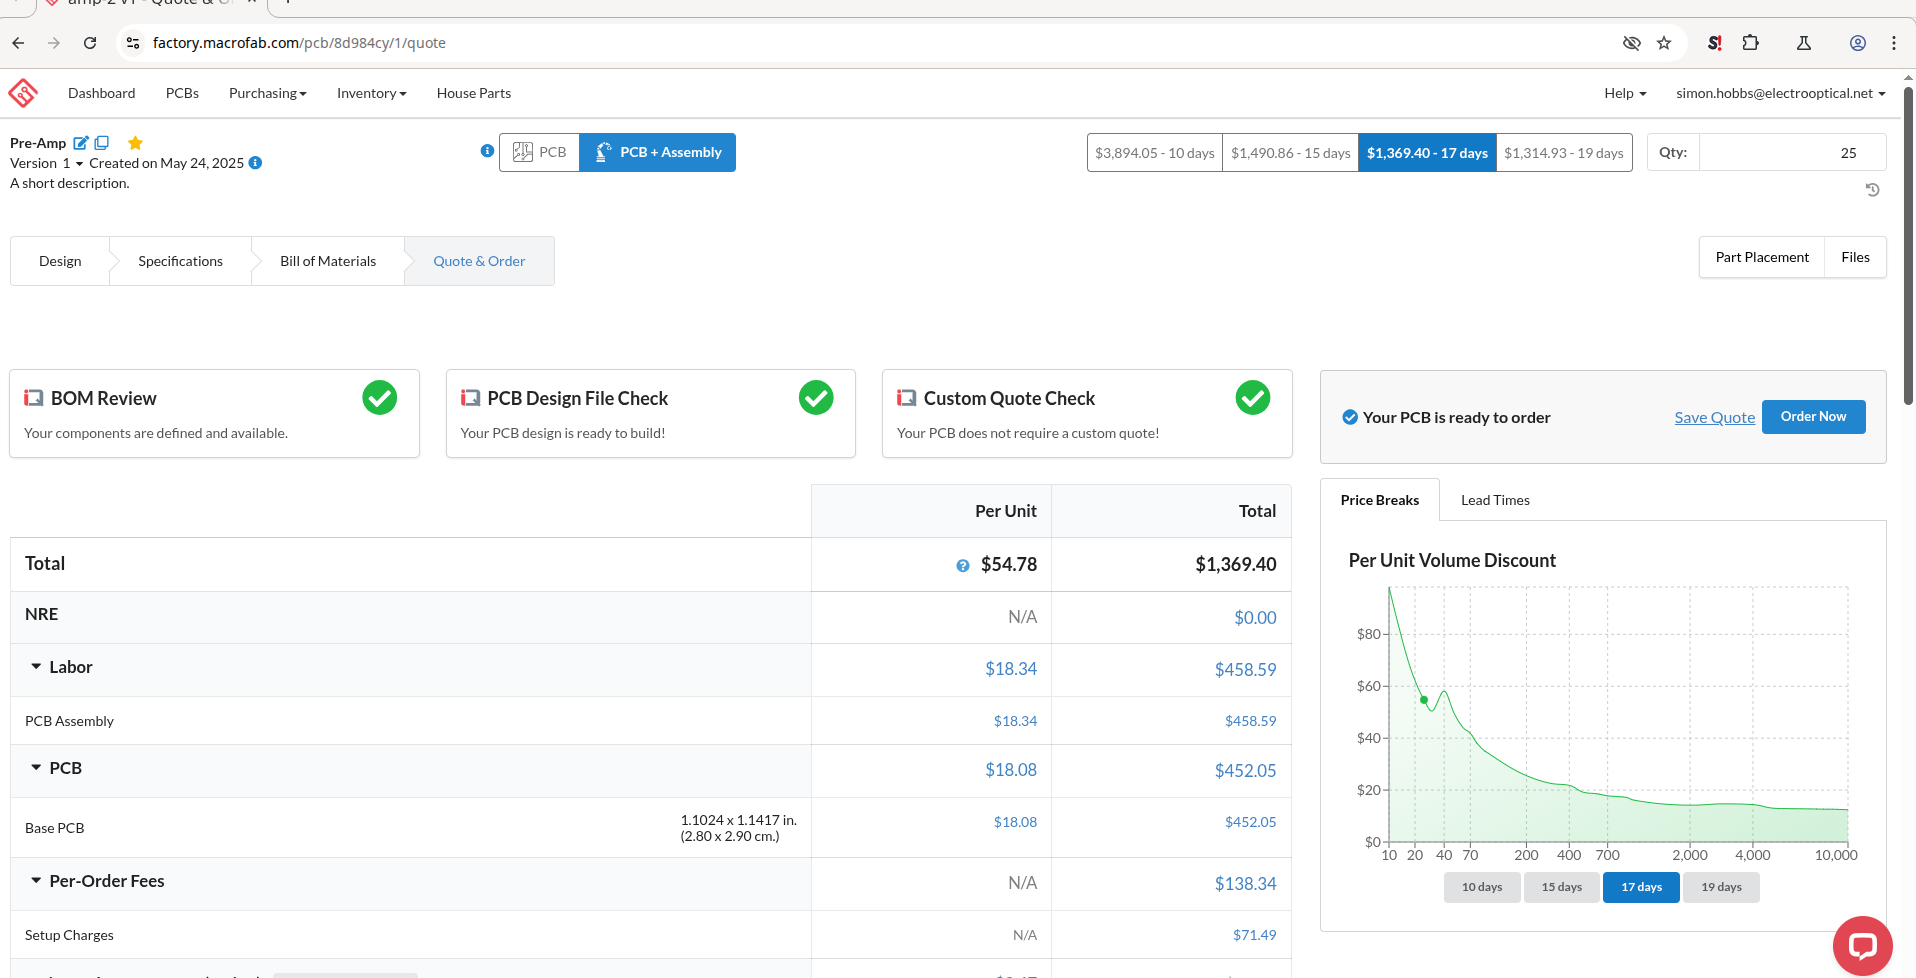
Task: Click the Save Quote link
Action: point(1714,418)
